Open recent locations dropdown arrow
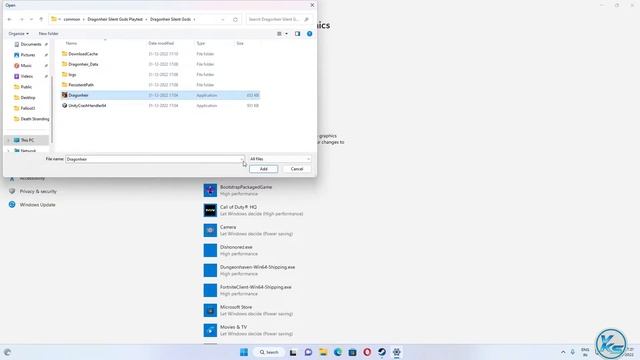 [x=31, y=19]
